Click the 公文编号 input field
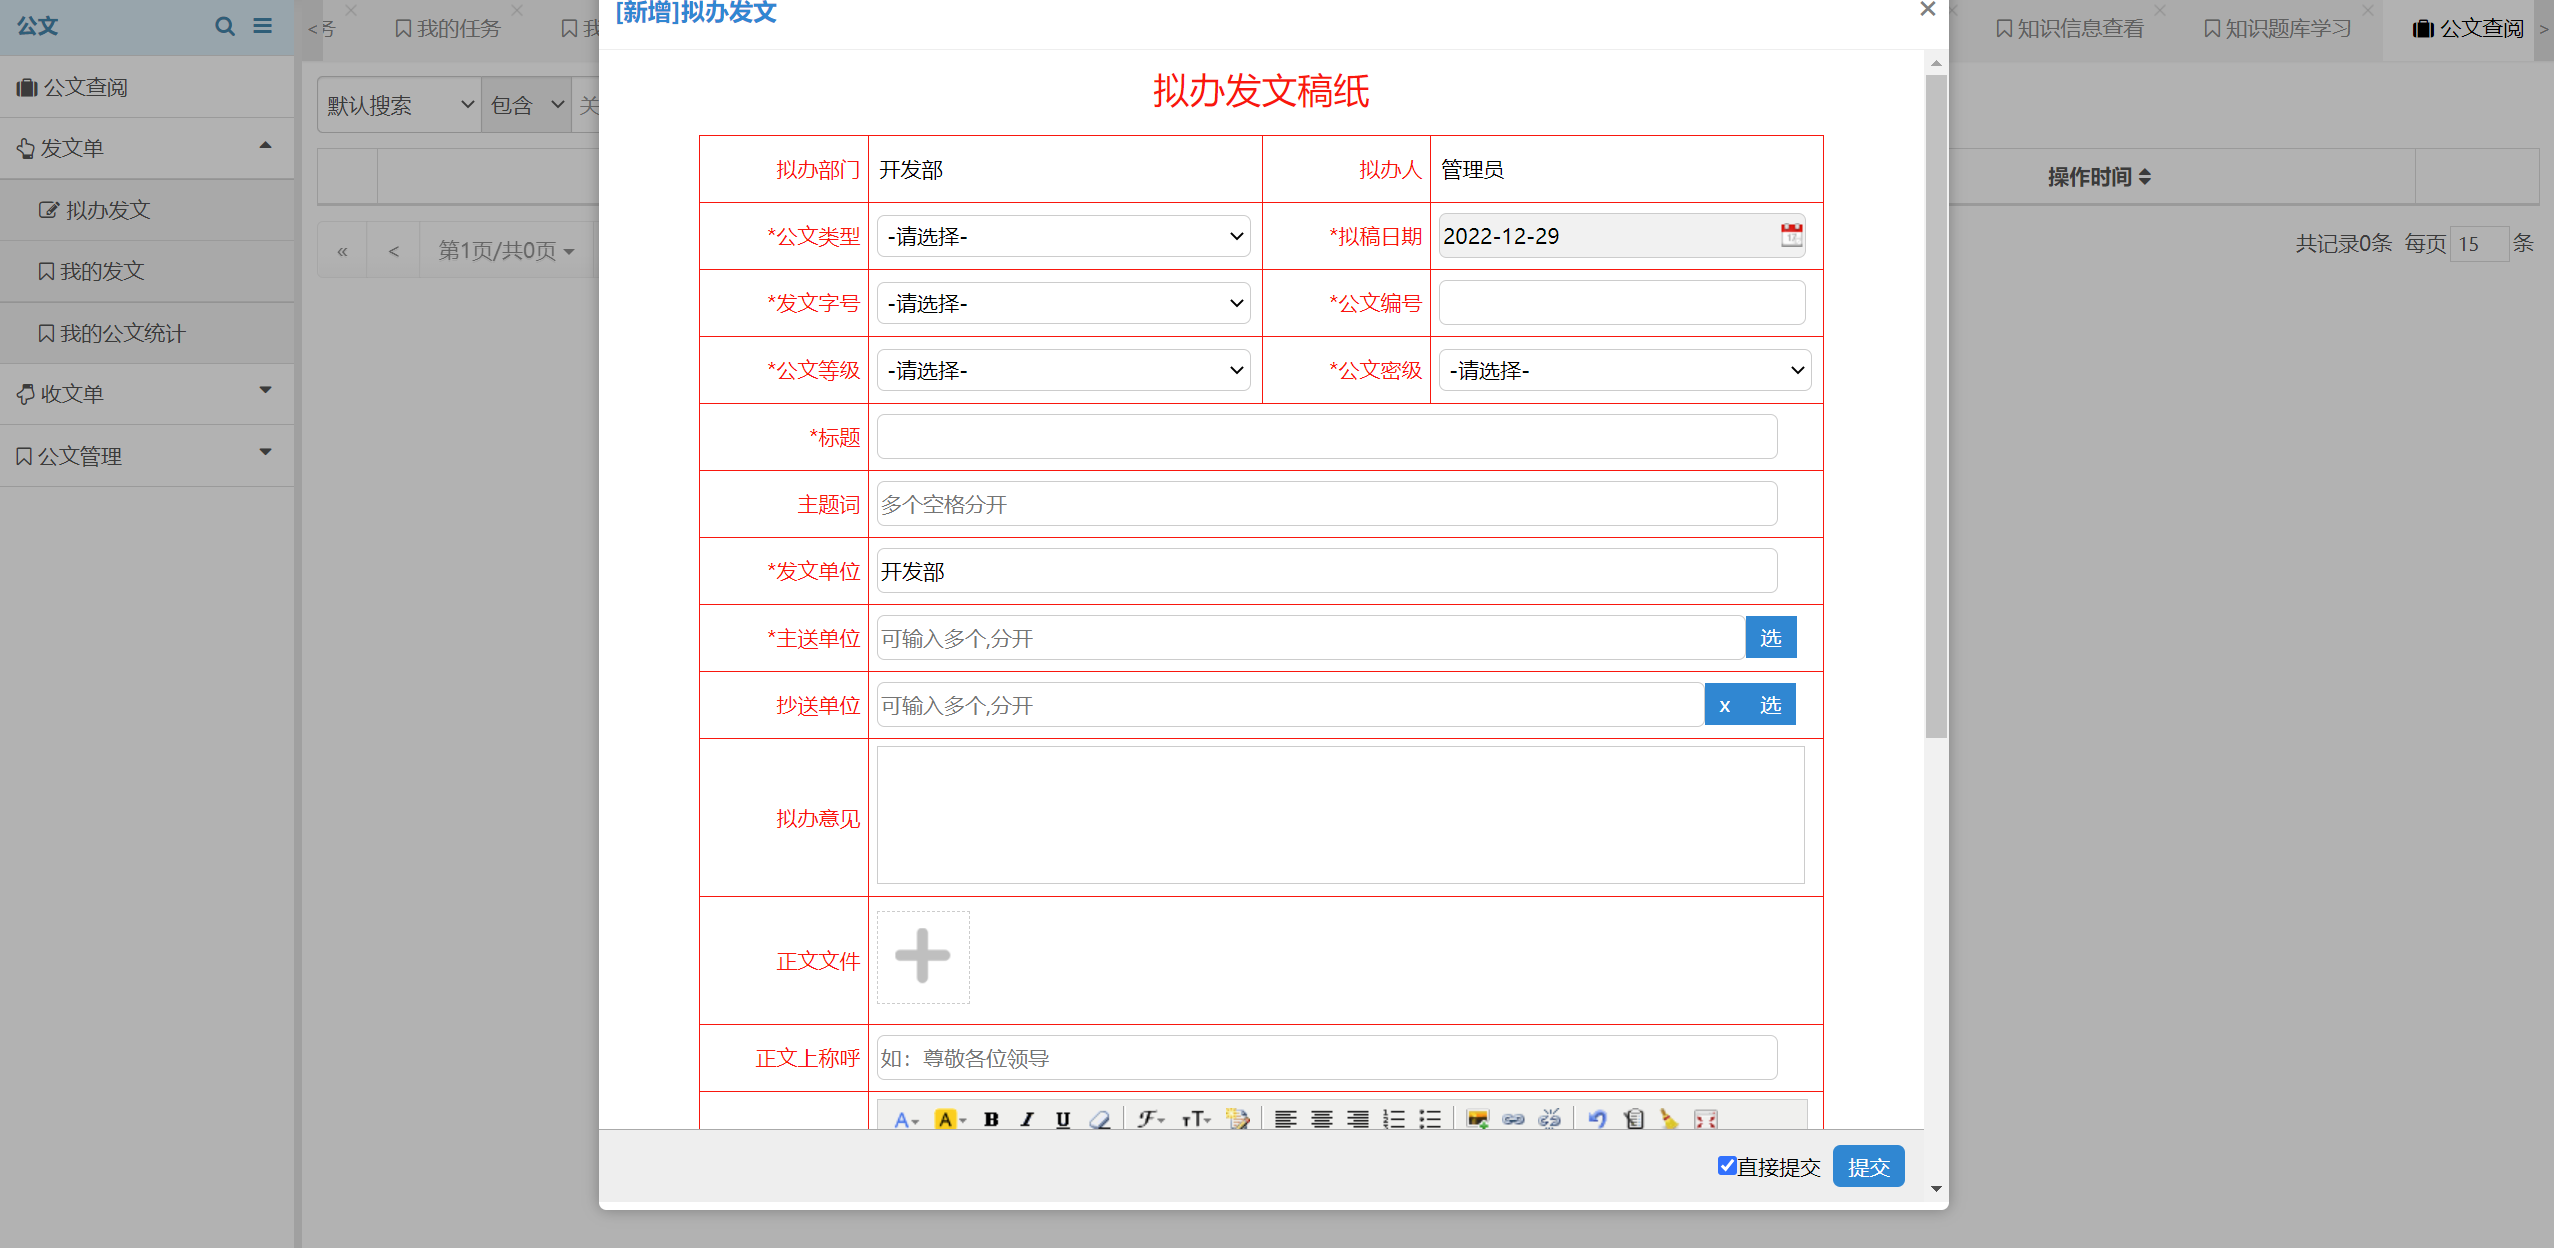2554x1248 pixels. [x=1622, y=303]
